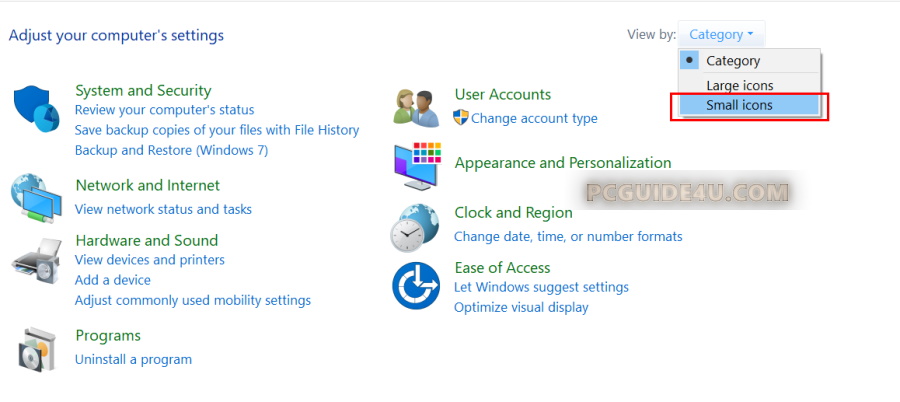Click Optimize visual display link

pyautogui.click(x=521, y=307)
